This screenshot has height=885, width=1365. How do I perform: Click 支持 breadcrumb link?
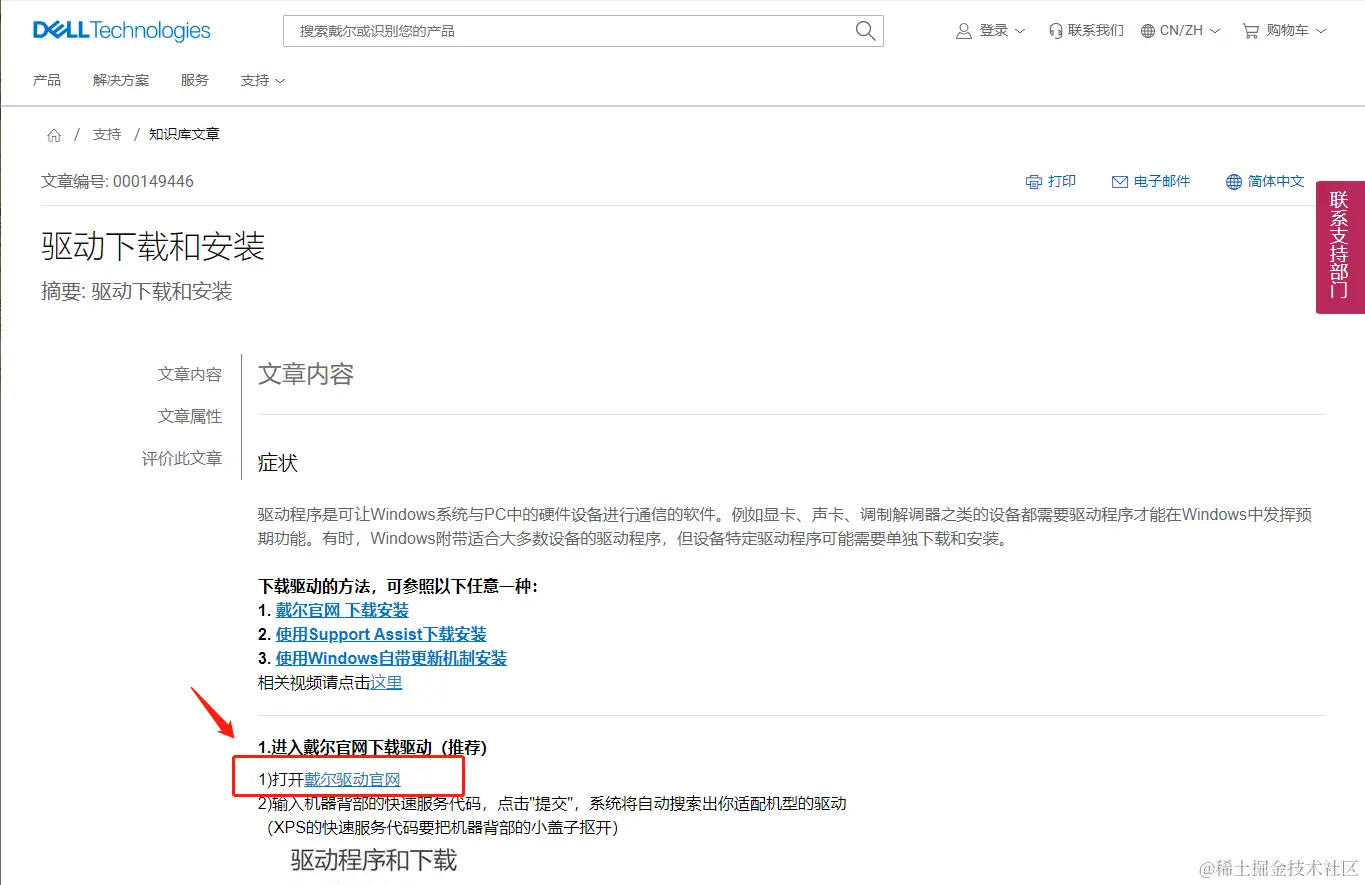pos(107,134)
